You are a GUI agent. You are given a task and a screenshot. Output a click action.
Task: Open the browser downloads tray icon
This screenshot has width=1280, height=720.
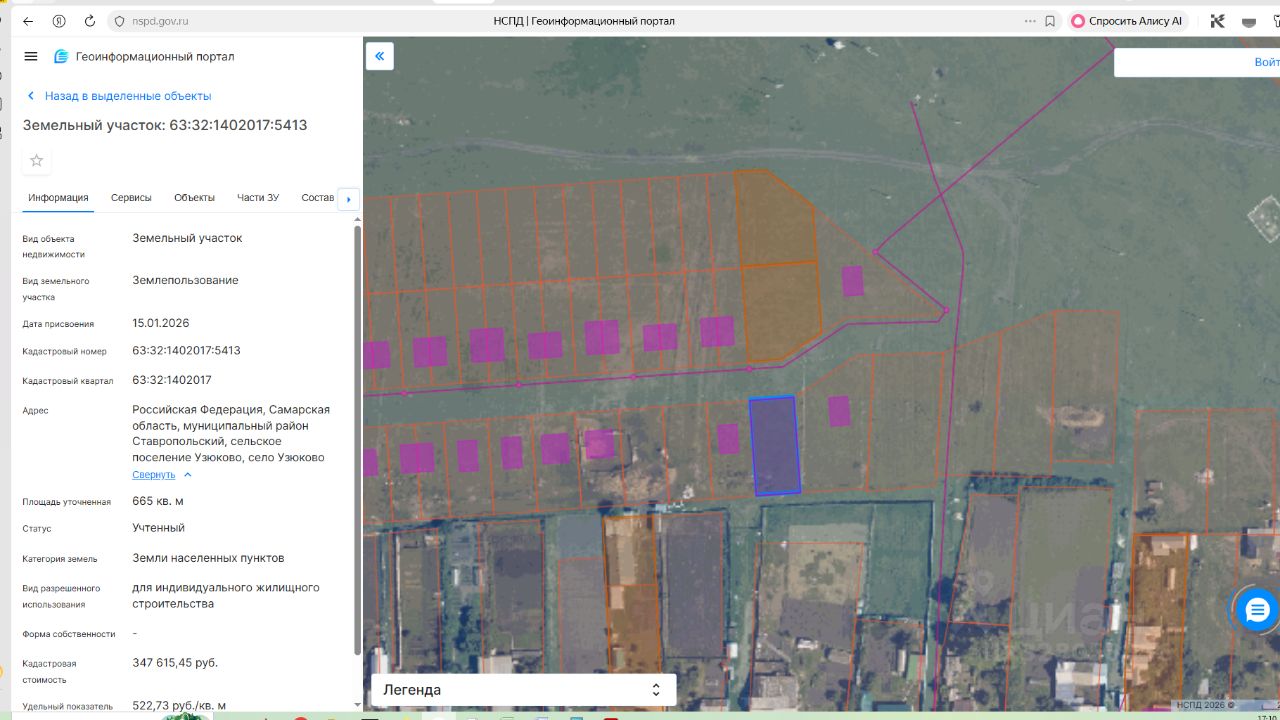click(1249, 21)
